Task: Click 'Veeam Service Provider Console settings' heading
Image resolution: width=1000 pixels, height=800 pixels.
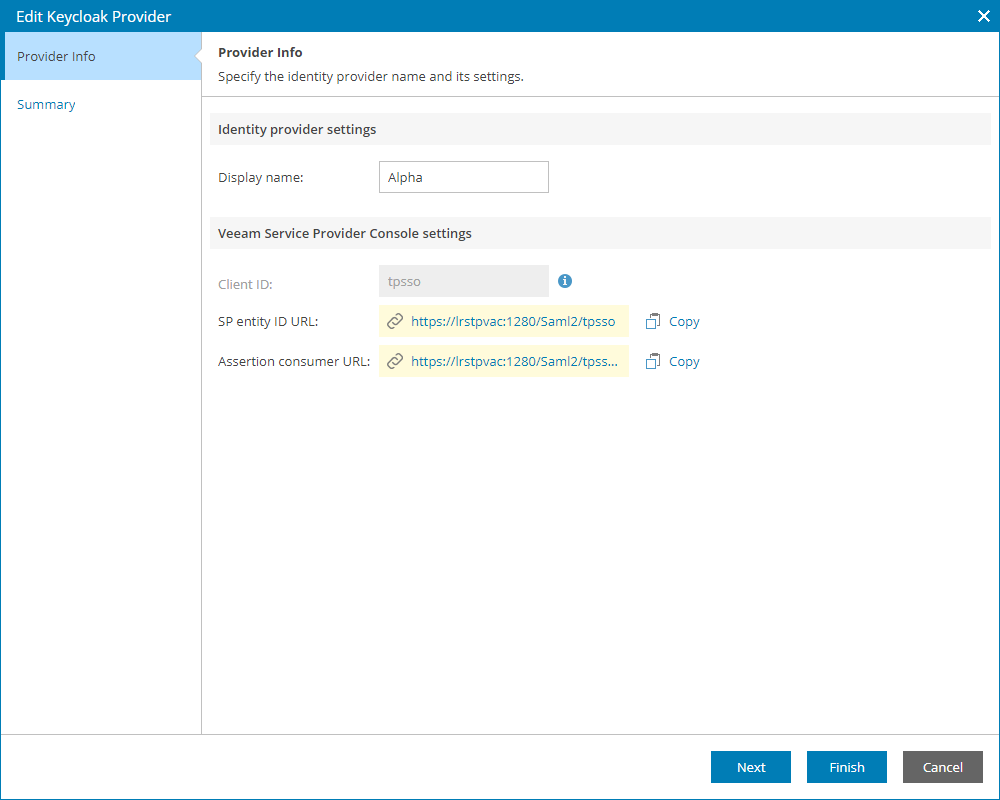Action: [x=344, y=233]
